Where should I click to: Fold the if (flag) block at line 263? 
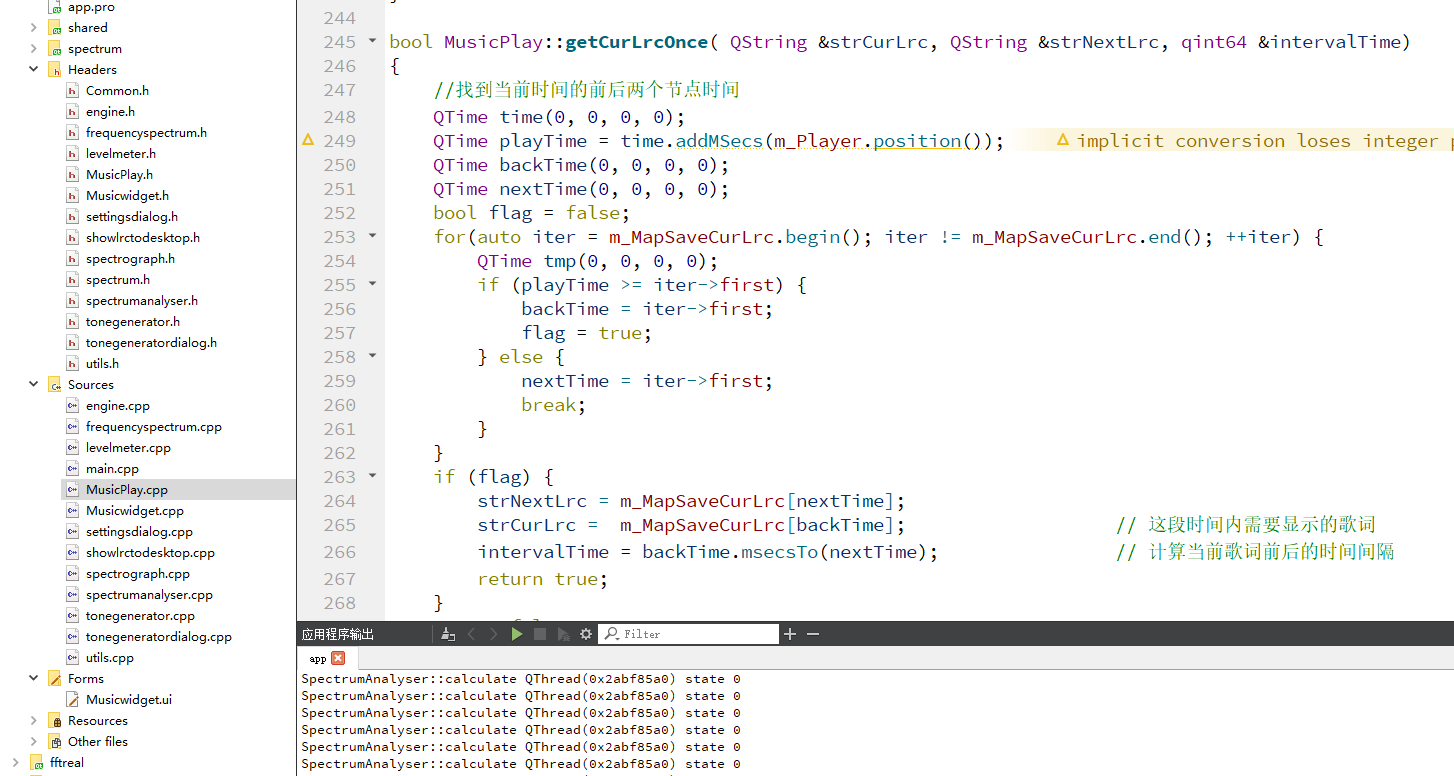coord(373,476)
